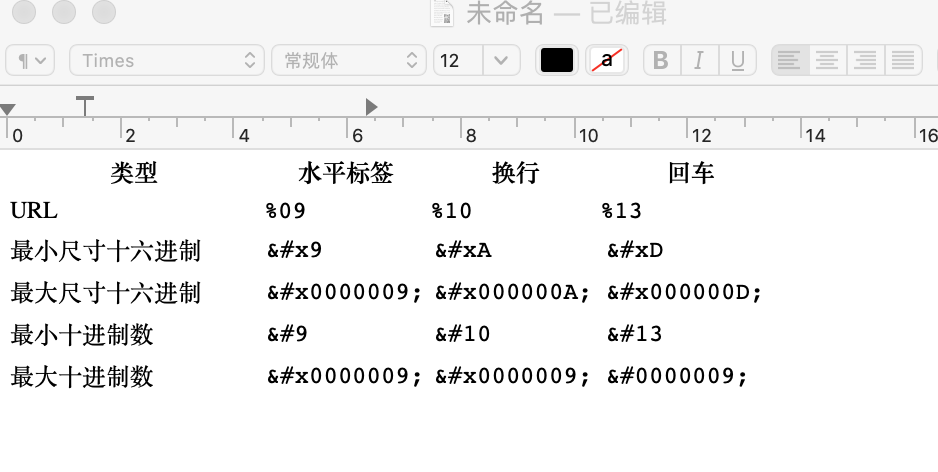Image resolution: width=938 pixels, height=472 pixels.
Task: Click the 最大尺寸十六进制 row label
Action: (x=105, y=293)
